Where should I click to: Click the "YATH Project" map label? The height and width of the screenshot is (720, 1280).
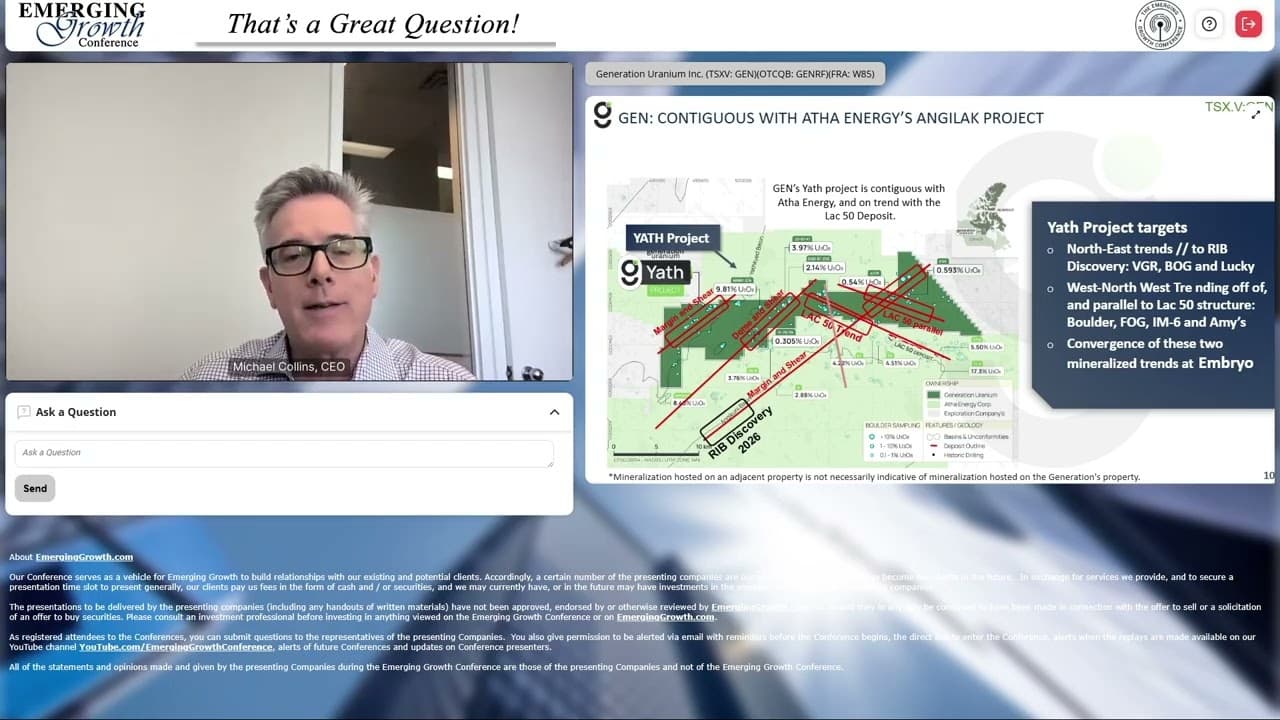click(x=671, y=238)
